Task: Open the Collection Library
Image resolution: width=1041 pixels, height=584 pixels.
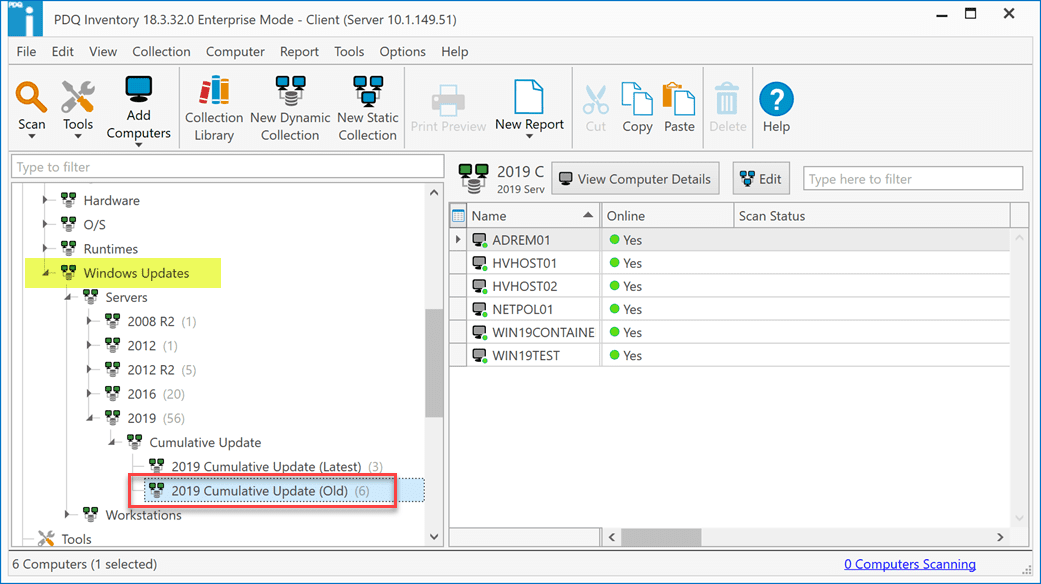Action: pos(214,108)
